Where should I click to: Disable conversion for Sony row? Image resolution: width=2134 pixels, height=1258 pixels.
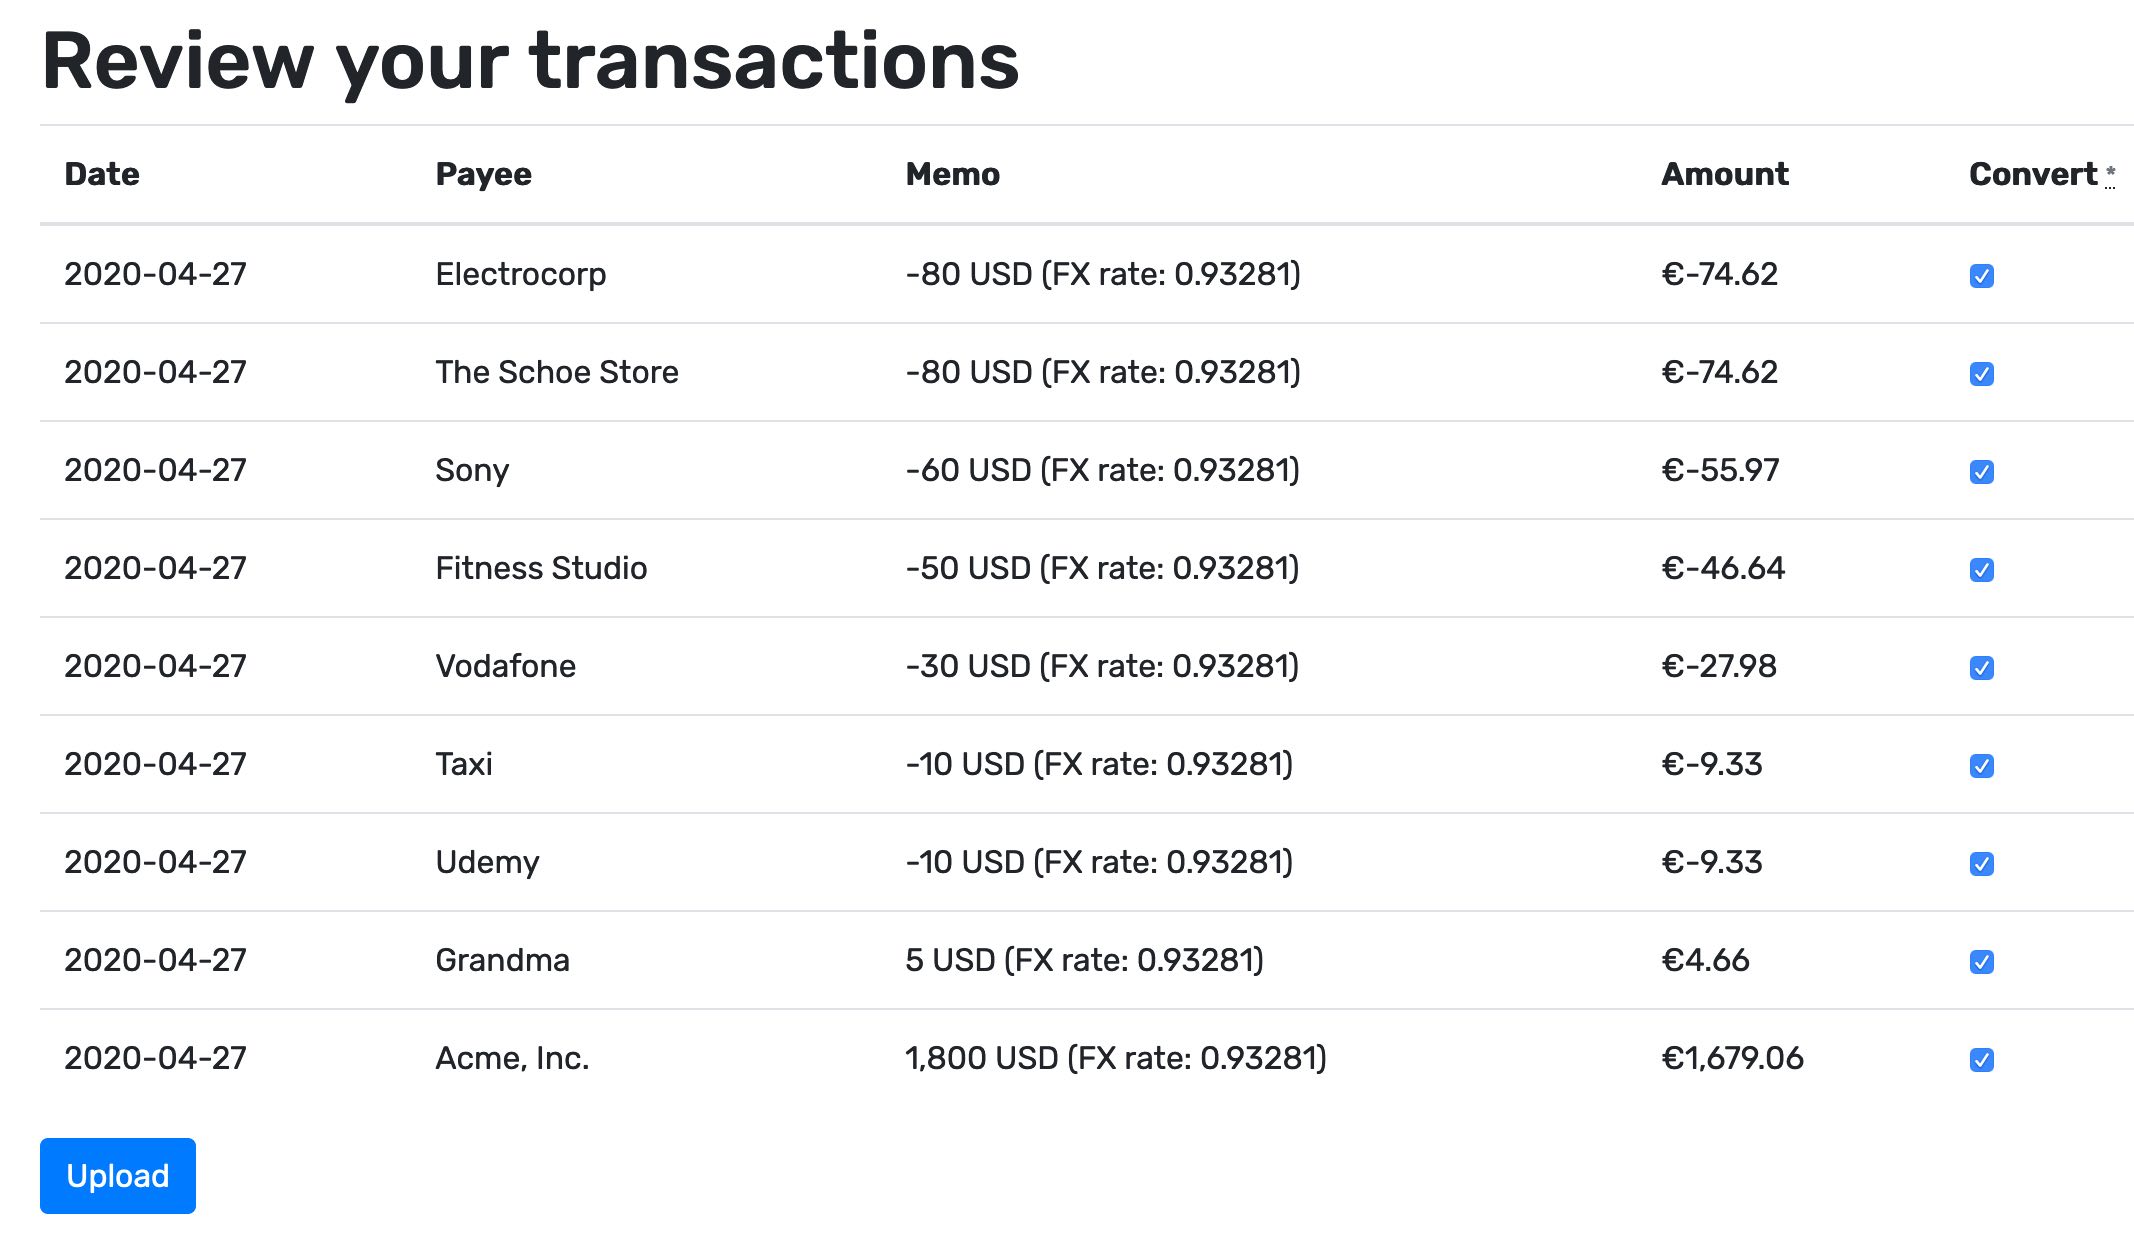pyautogui.click(x=1981, y=472)
